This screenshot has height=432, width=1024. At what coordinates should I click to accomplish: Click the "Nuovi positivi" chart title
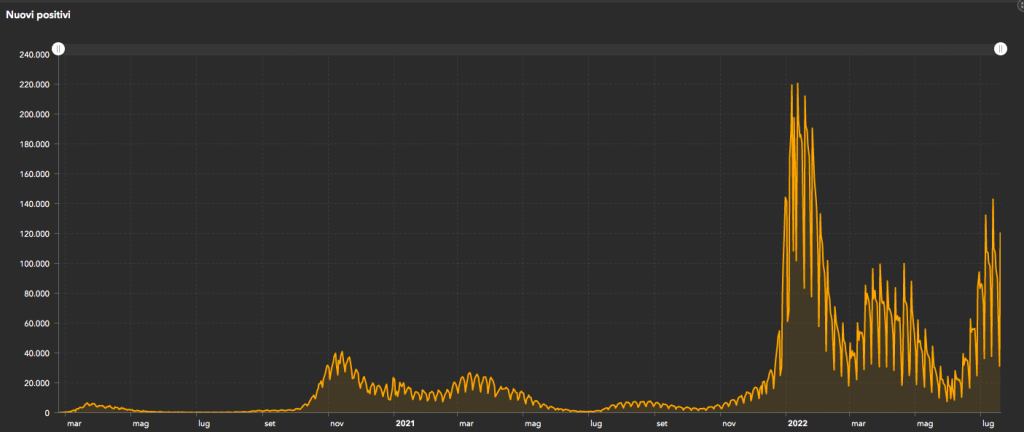point(38,16)
